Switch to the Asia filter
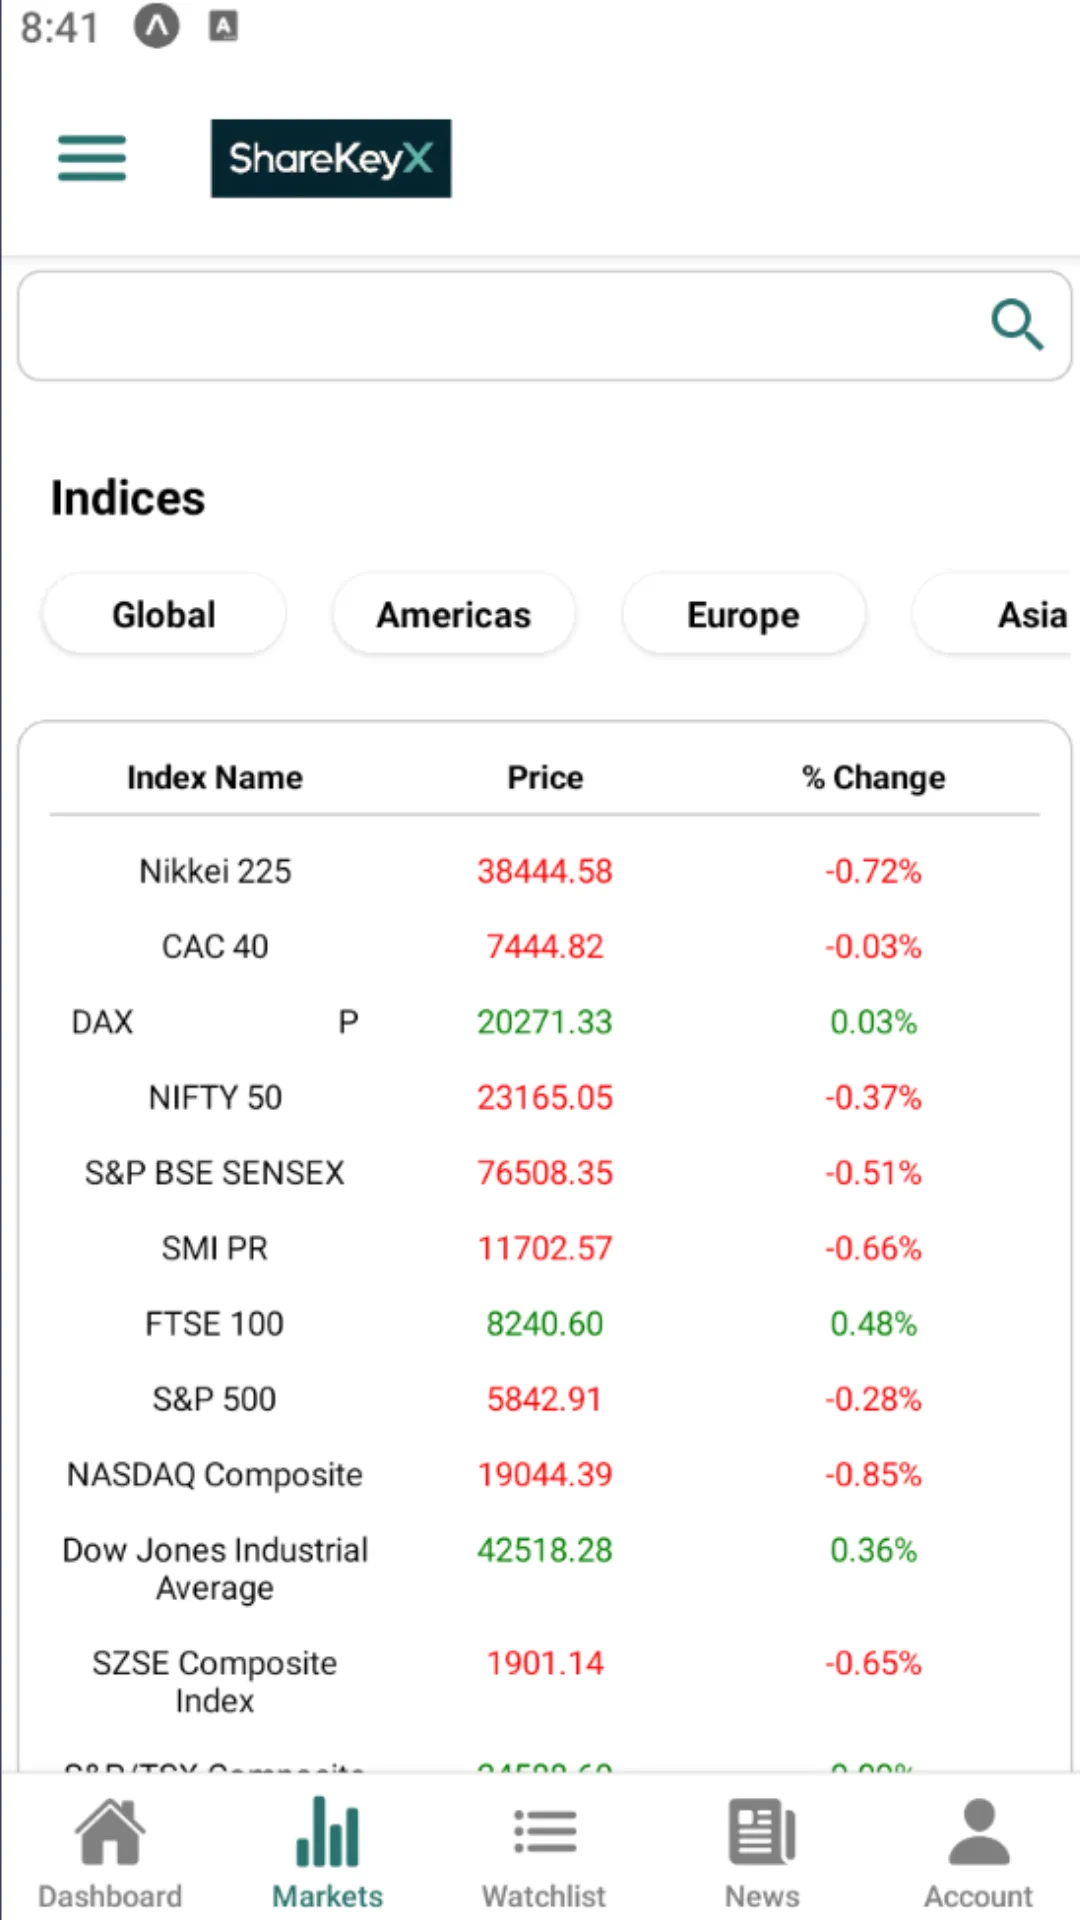The image size is (1080, 1920). [1030, 614]
